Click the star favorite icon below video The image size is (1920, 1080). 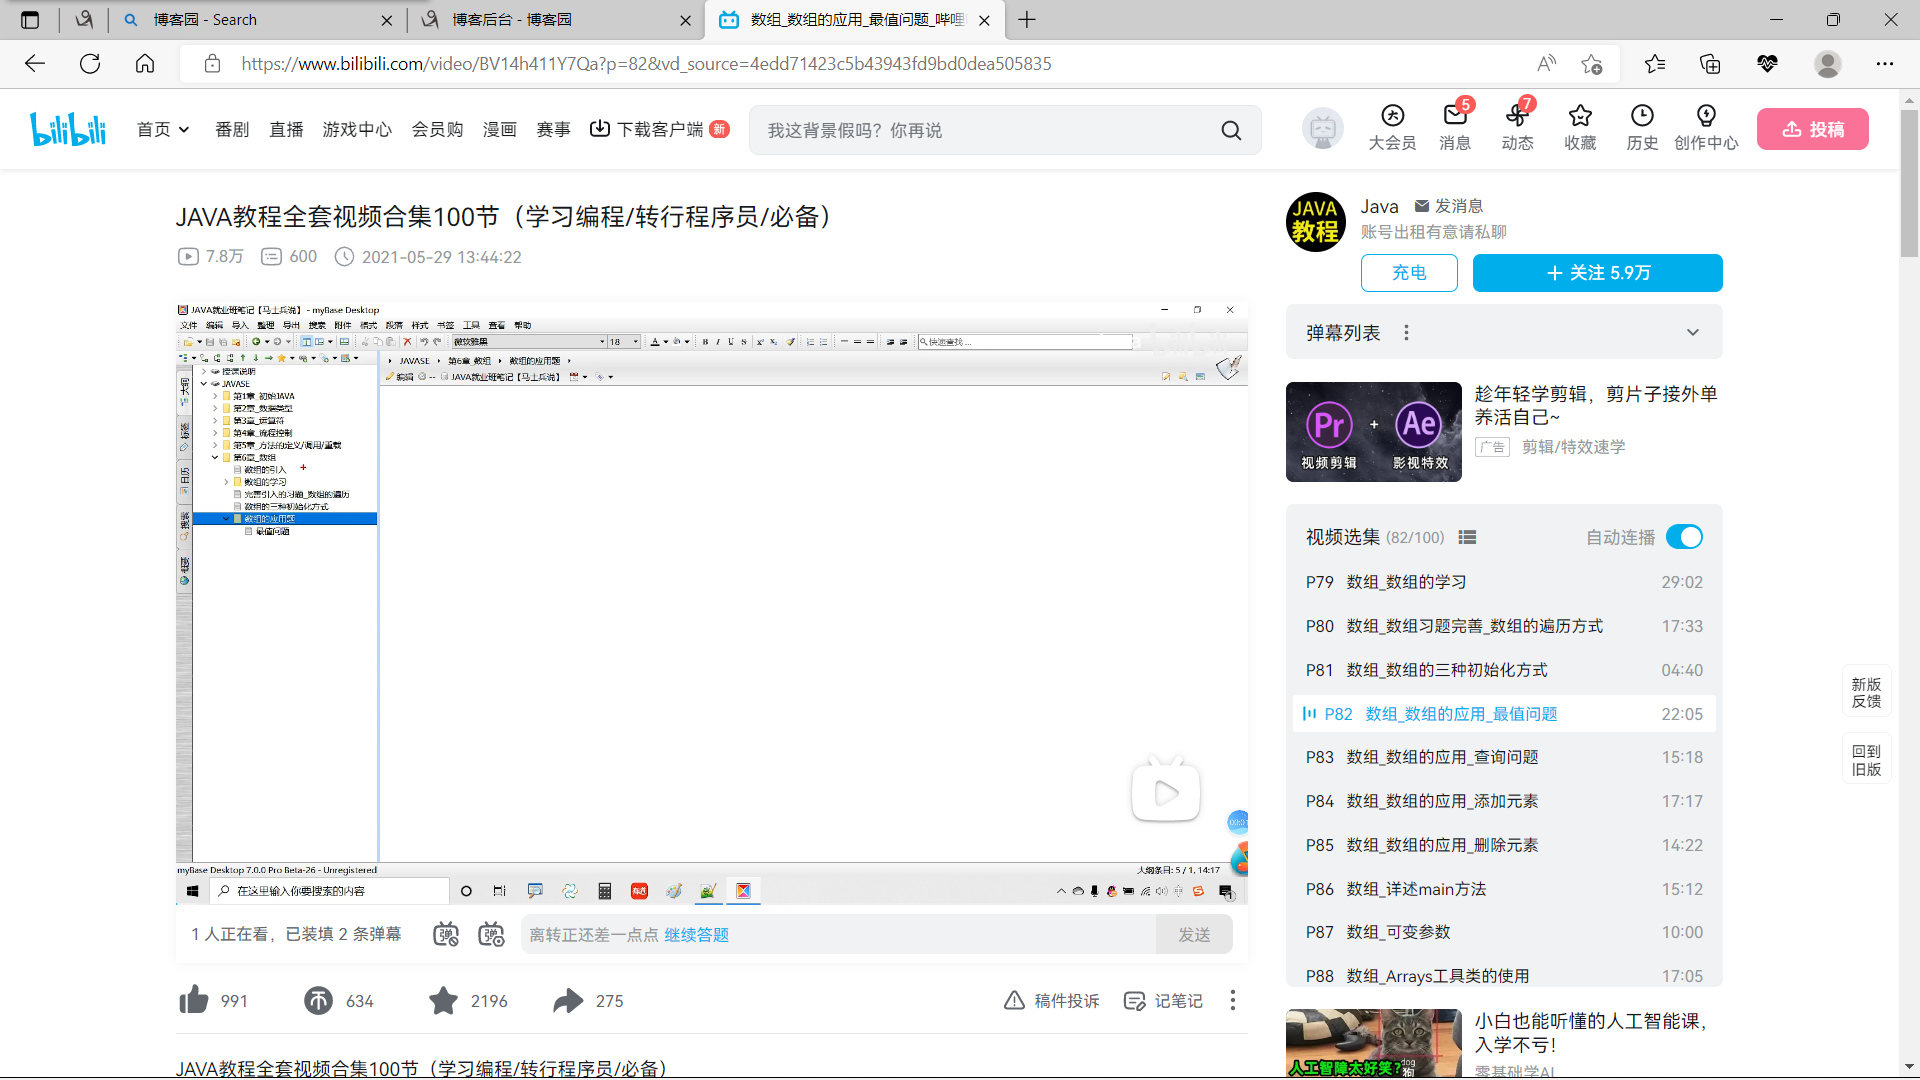443,1000
